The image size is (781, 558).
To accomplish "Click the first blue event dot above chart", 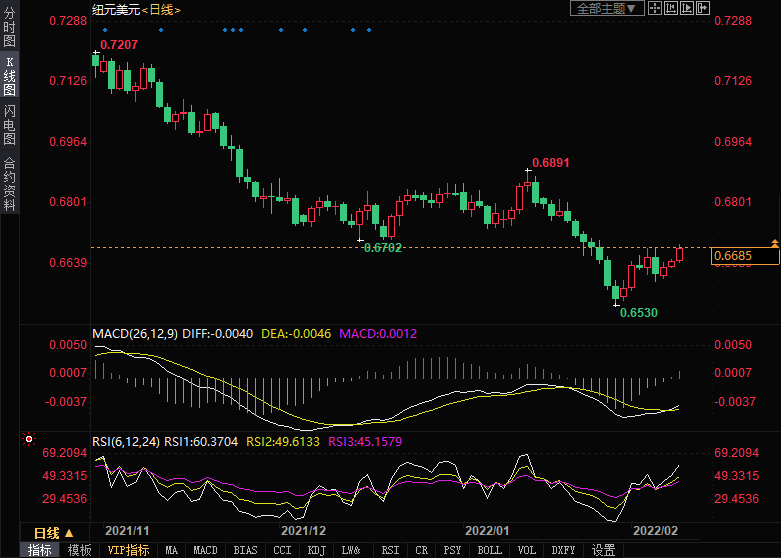I will click(105, 29).
